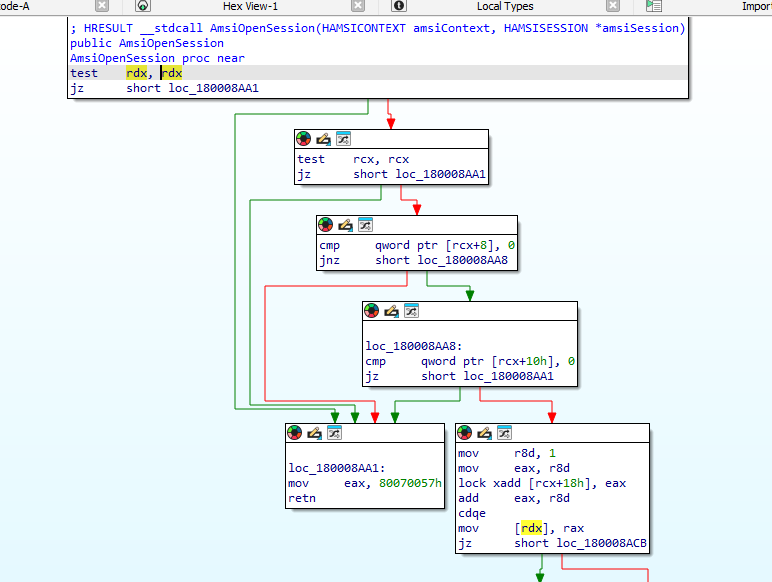Viewport: 772px width, 582px height.
Task: Click the pencil edit icon on 'test rcx, rcx' node
Action: click(323, 139)
